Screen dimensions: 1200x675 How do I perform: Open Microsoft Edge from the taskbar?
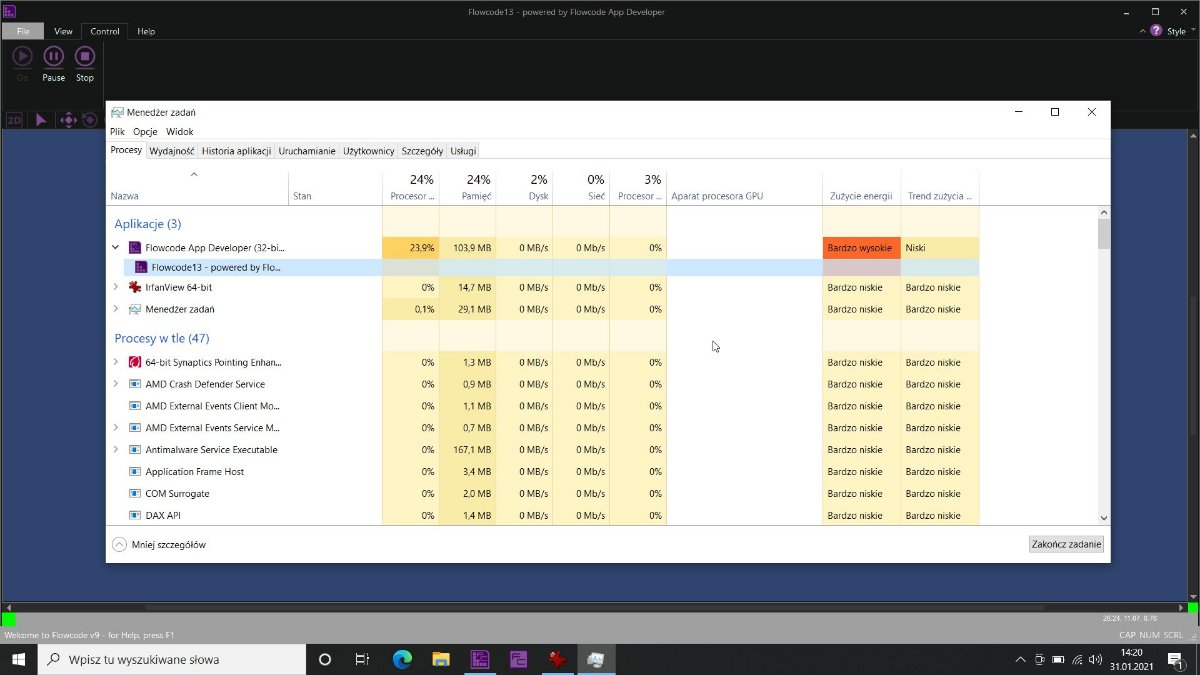tap(402, 660)
